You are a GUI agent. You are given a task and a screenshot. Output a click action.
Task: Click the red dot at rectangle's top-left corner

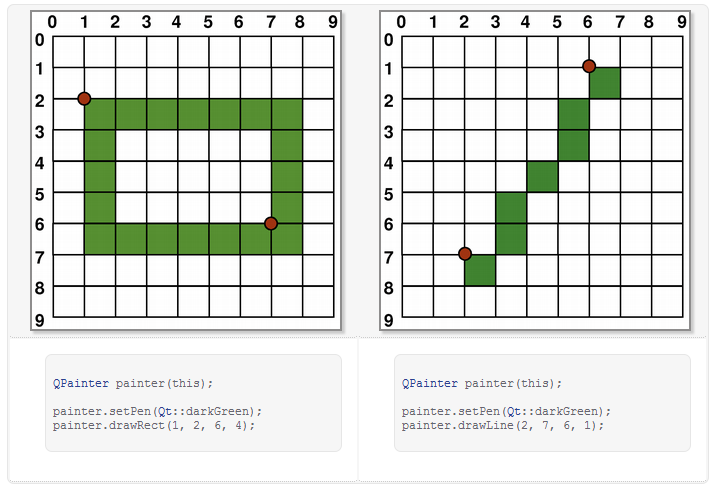click(x=84, y=98)
